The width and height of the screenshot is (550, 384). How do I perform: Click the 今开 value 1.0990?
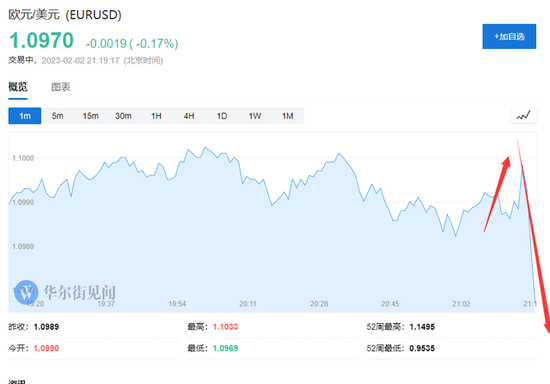point(46,348)
